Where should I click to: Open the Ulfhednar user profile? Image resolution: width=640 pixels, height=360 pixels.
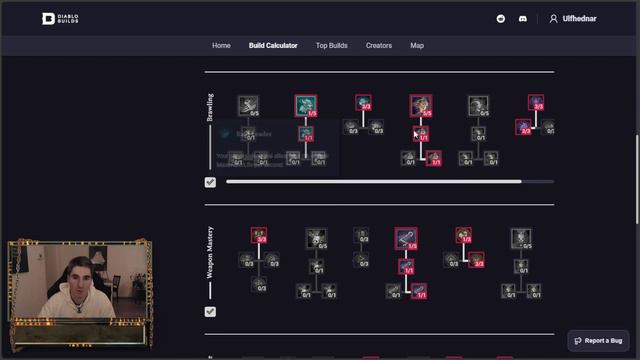click(x=573, y=19)
